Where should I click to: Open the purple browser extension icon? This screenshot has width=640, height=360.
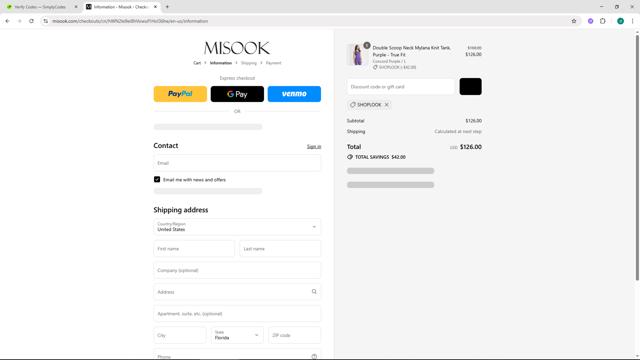tap(590, 21)
